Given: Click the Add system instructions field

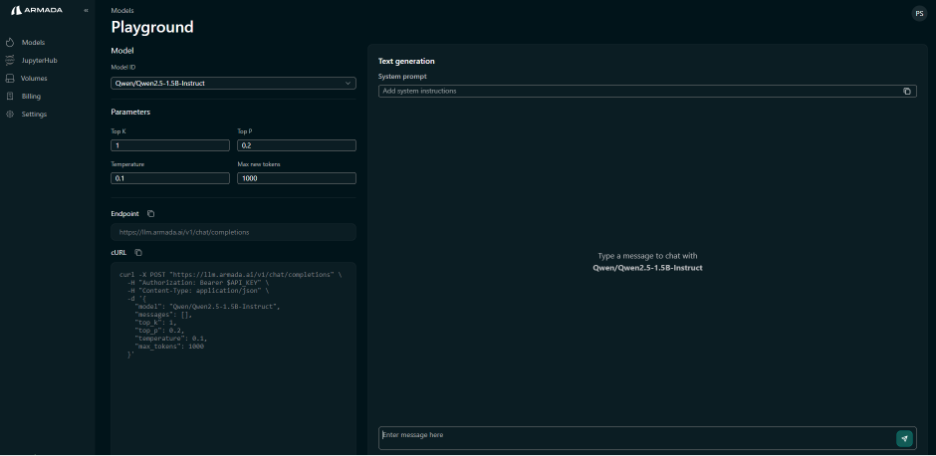Looking at the screenshot, I should pos(638,91).
